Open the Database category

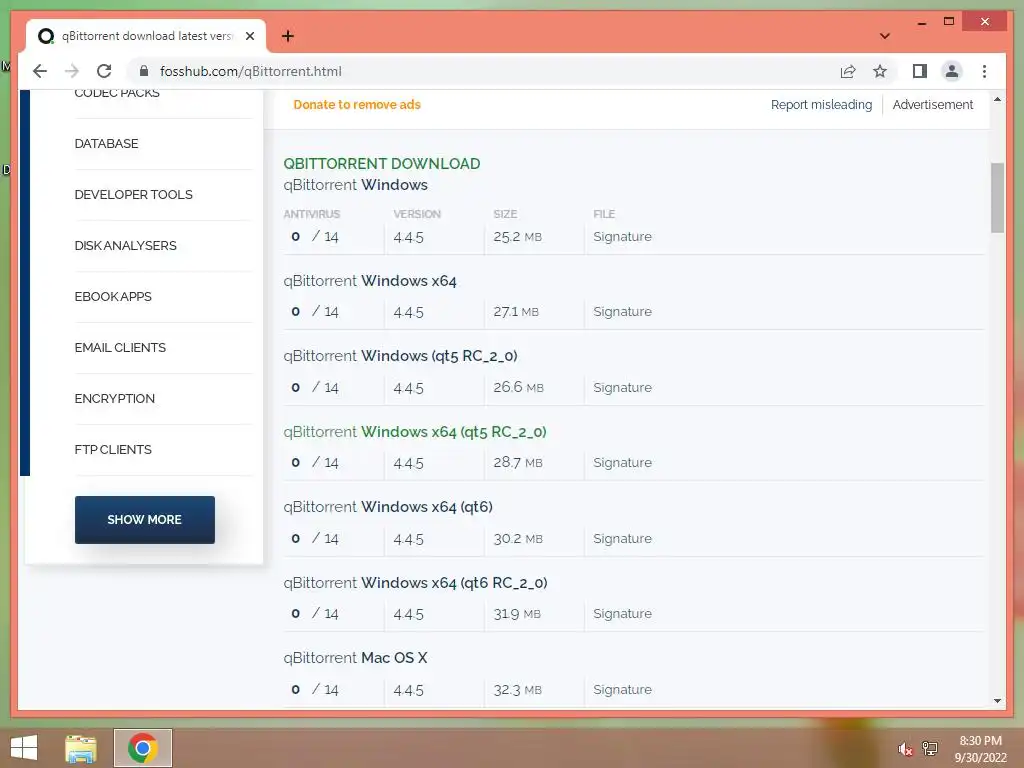coord(106,144)
